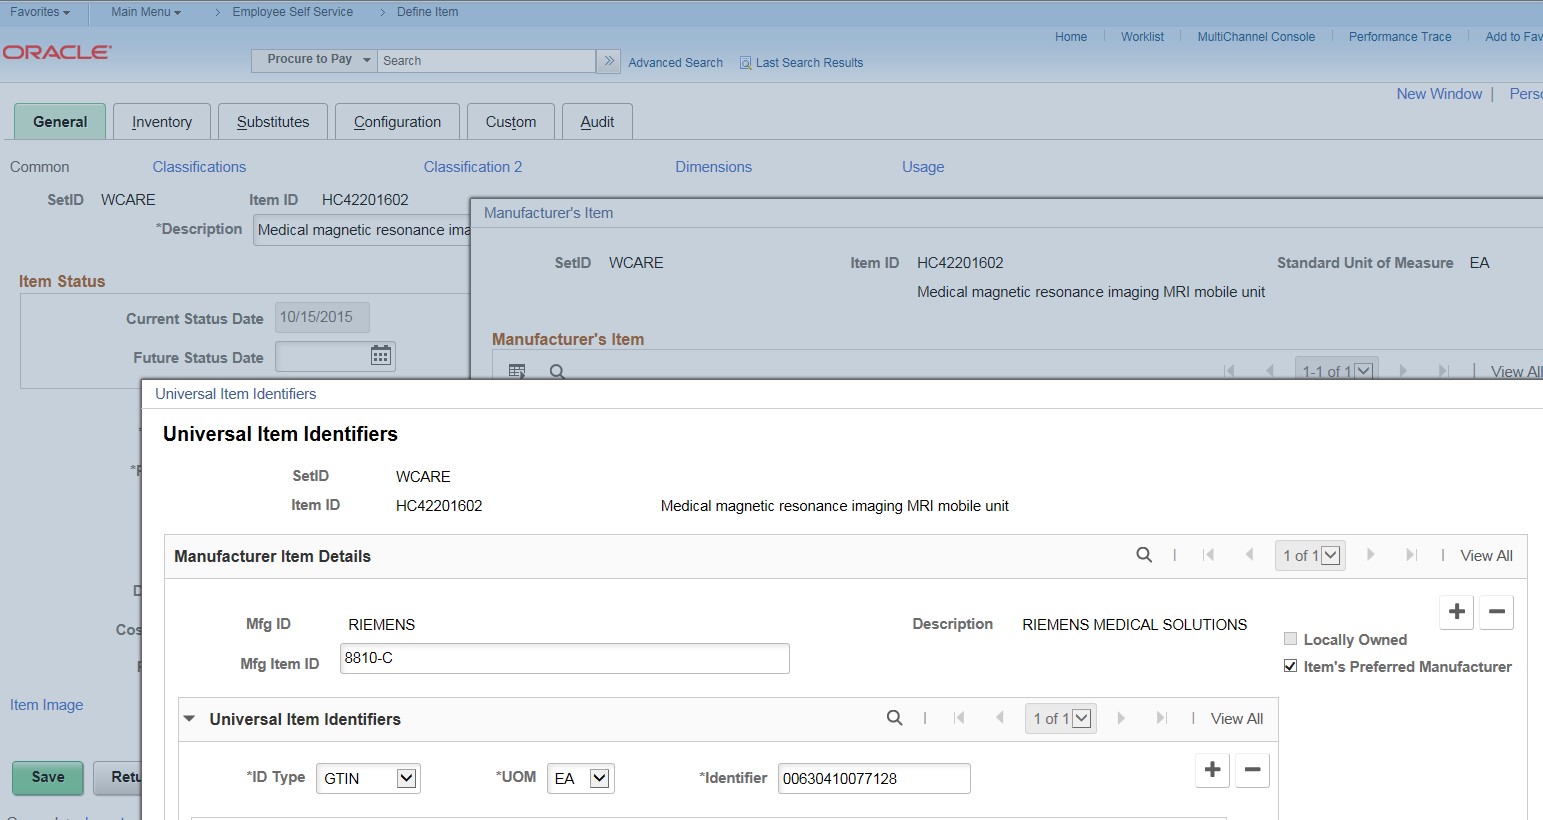Open the Substitutes tab
Viewport: 1543px width, 820px height.
[273, 122]
